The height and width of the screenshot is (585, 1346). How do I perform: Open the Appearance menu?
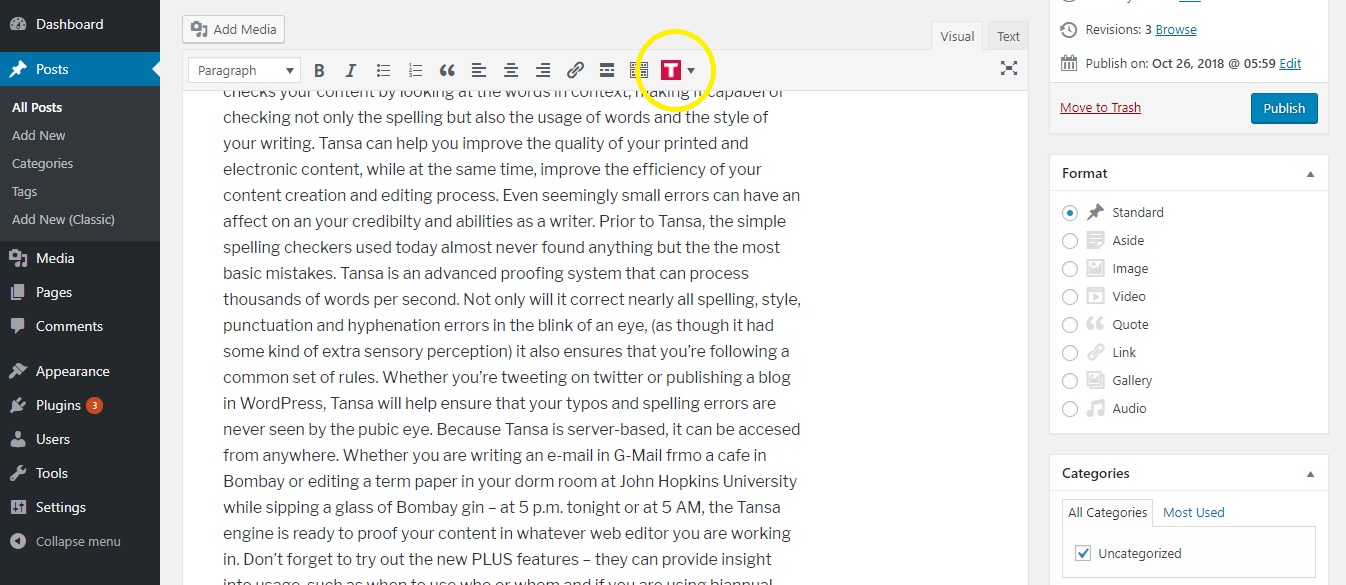[x=80, y=371]
